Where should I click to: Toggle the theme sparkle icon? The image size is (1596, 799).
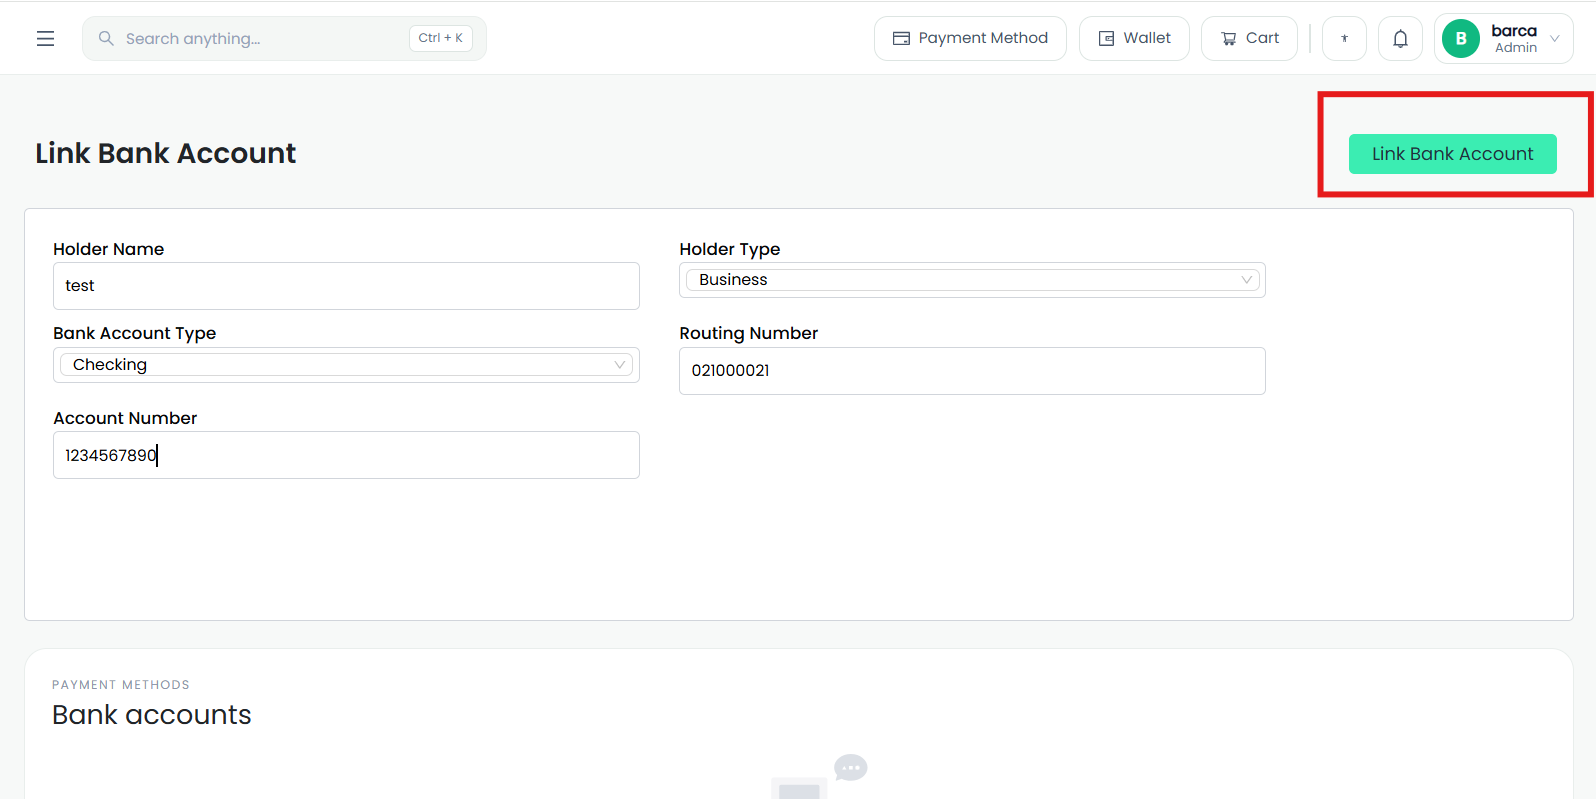coord(1344,38)
